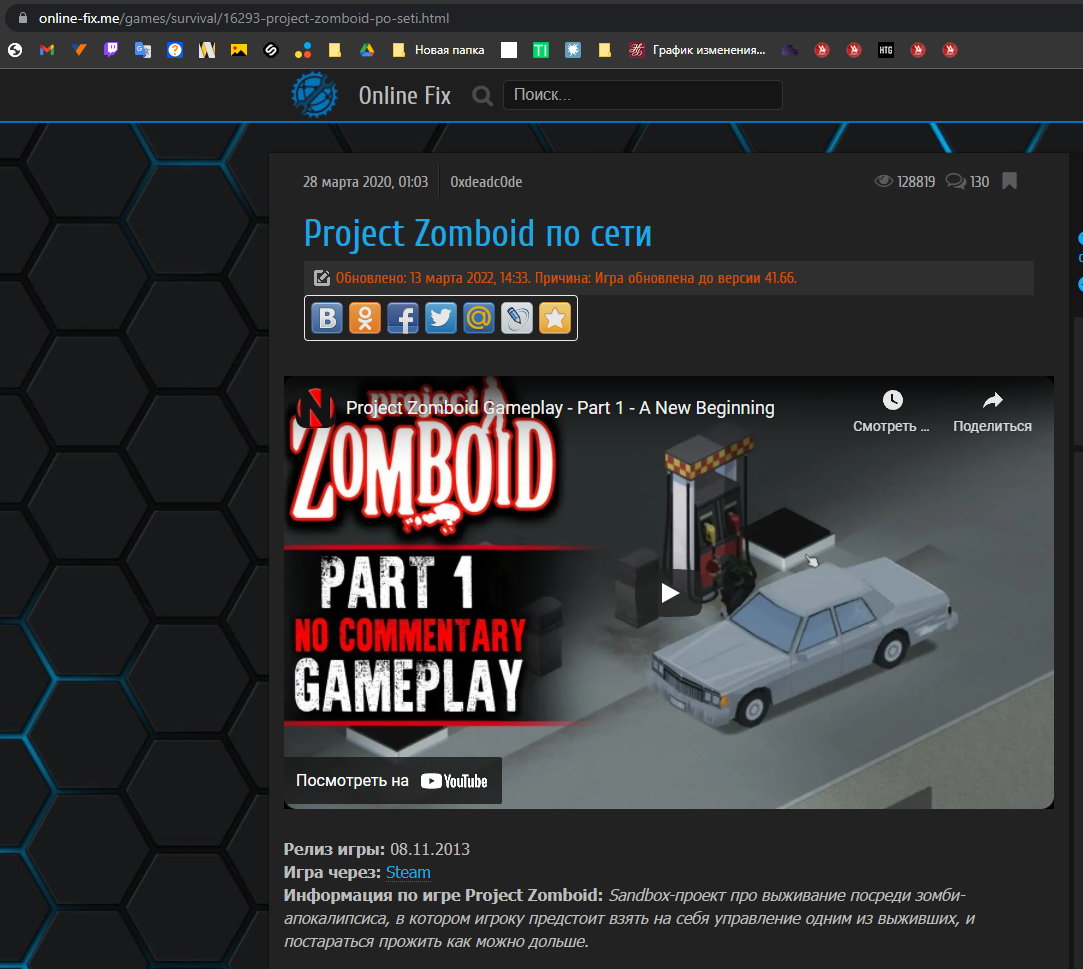
Task: Click Поделиться share arrow on video
Action: [993, 412]
